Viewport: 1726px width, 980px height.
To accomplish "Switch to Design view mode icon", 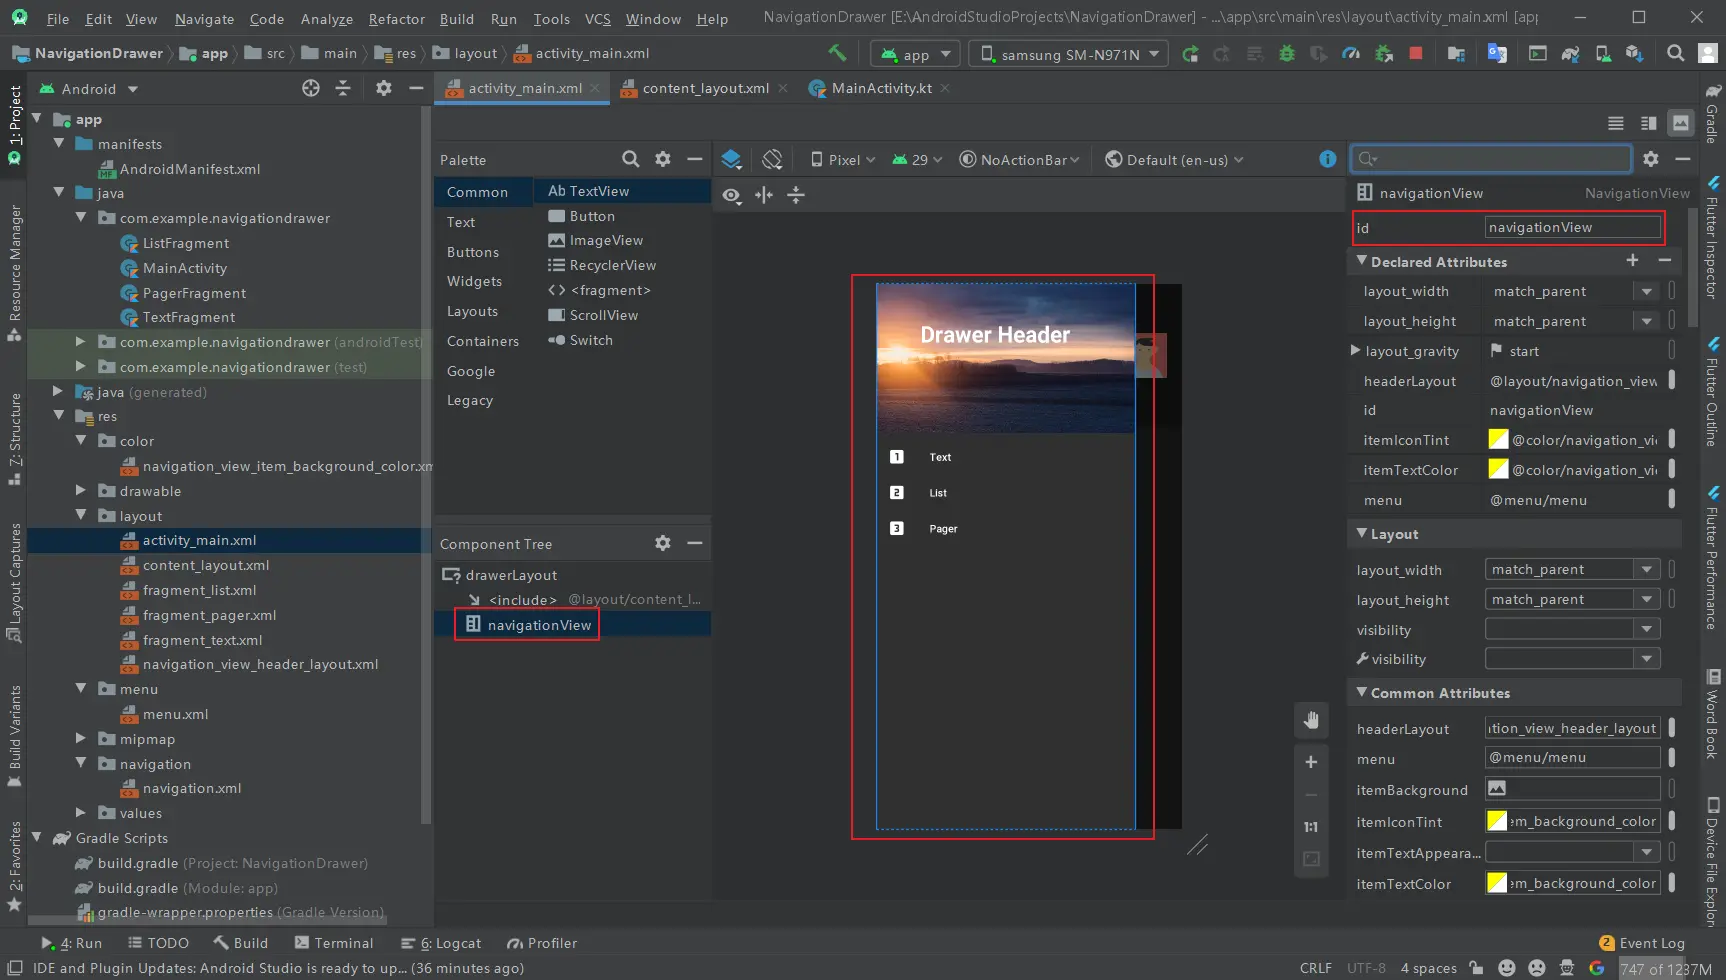I will (x=1681, y=123).
